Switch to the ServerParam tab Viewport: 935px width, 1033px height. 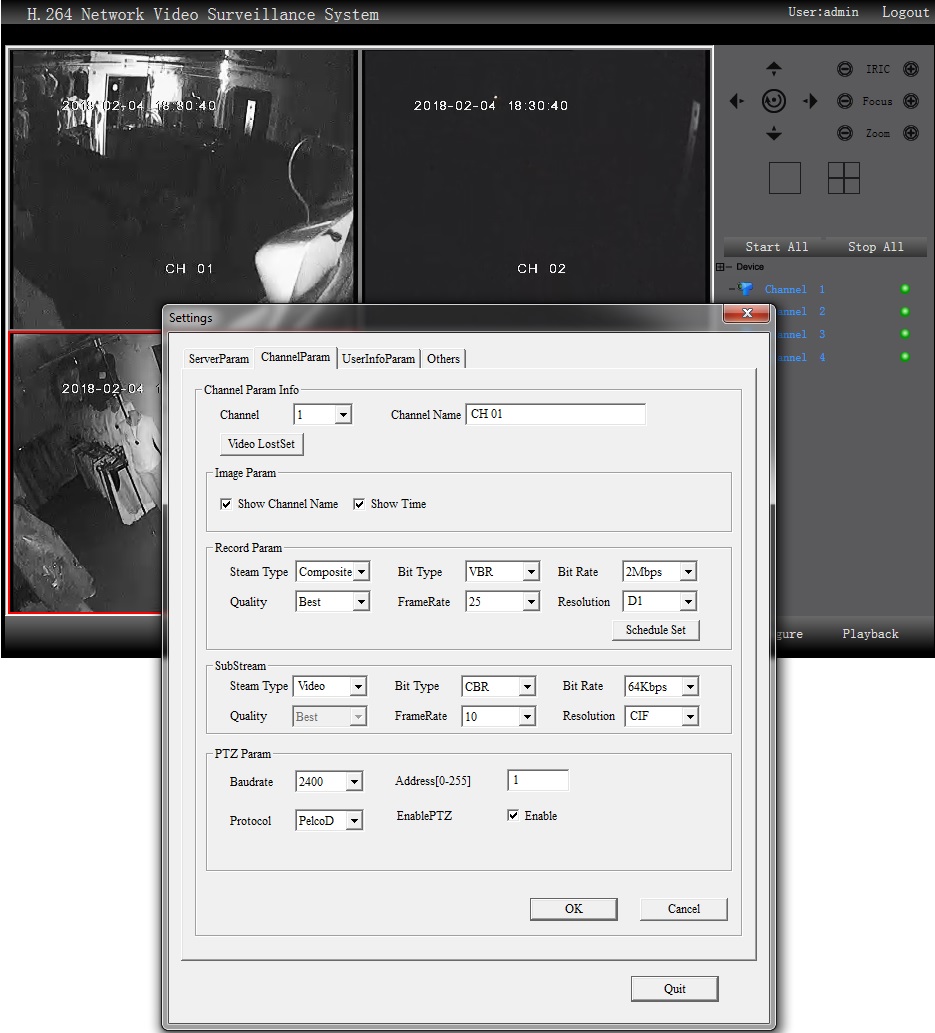tap(218, 359)
